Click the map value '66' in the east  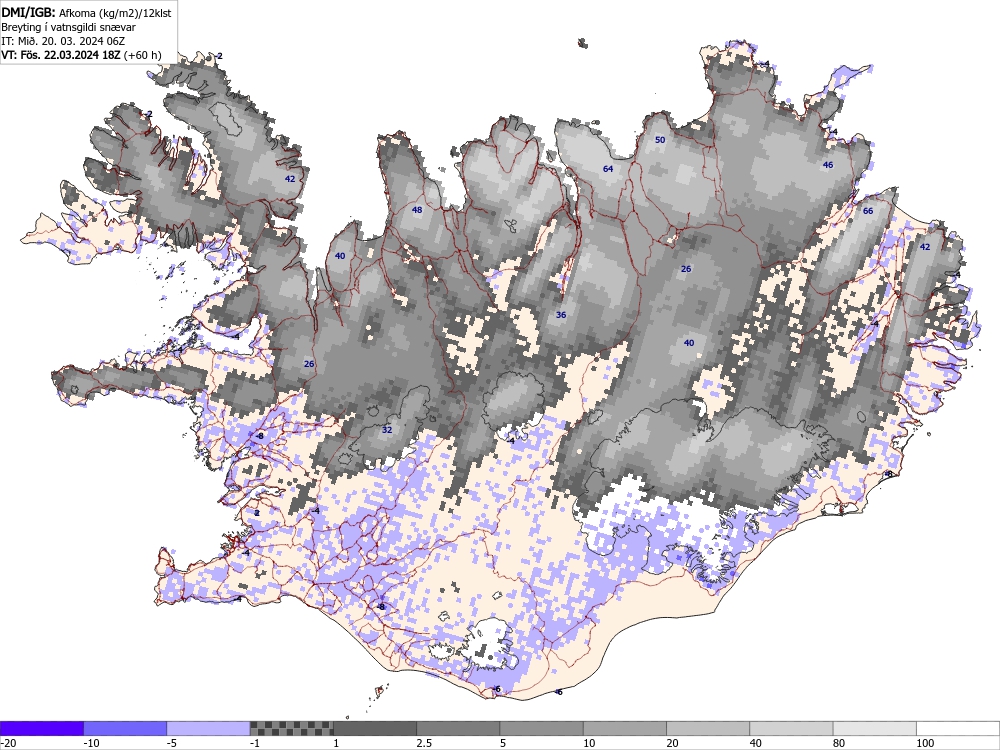(x=867, y=211)
